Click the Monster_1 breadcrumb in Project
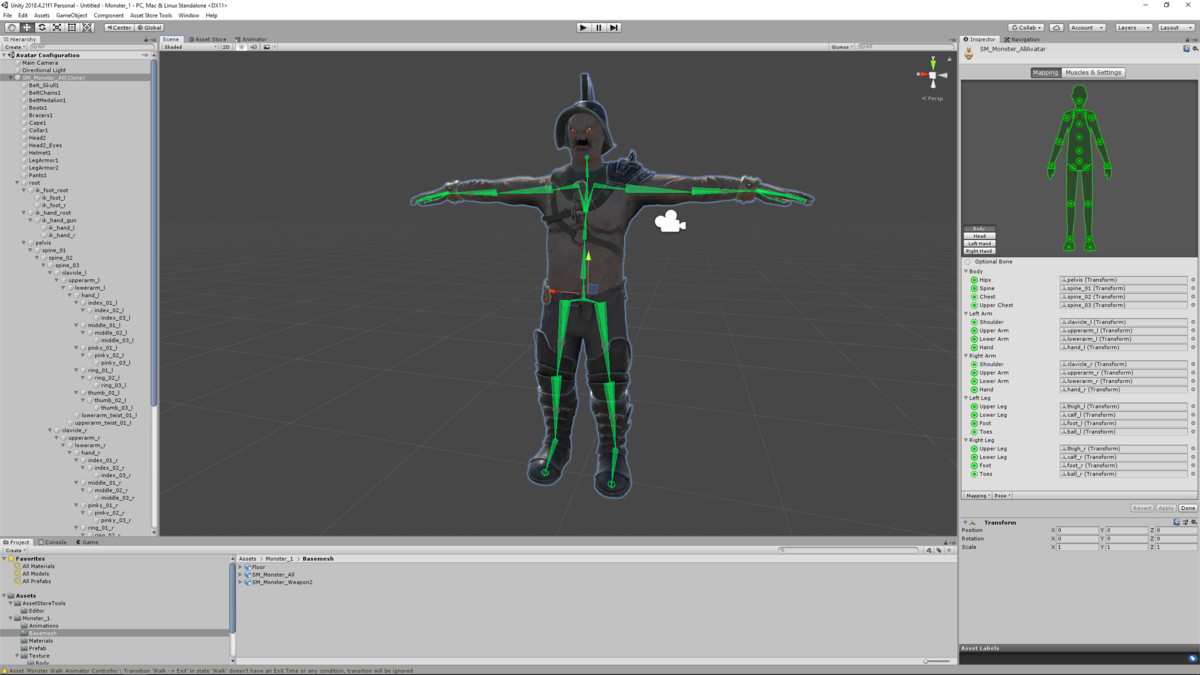Screen dimensions: 1200x675 [x=279, y=559]
